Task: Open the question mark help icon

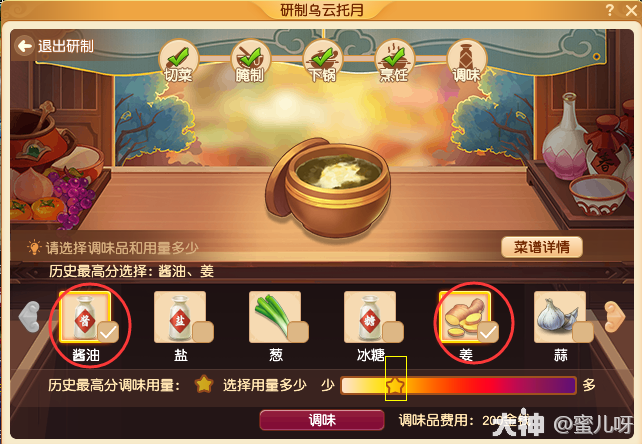Action: coord(610,10)
